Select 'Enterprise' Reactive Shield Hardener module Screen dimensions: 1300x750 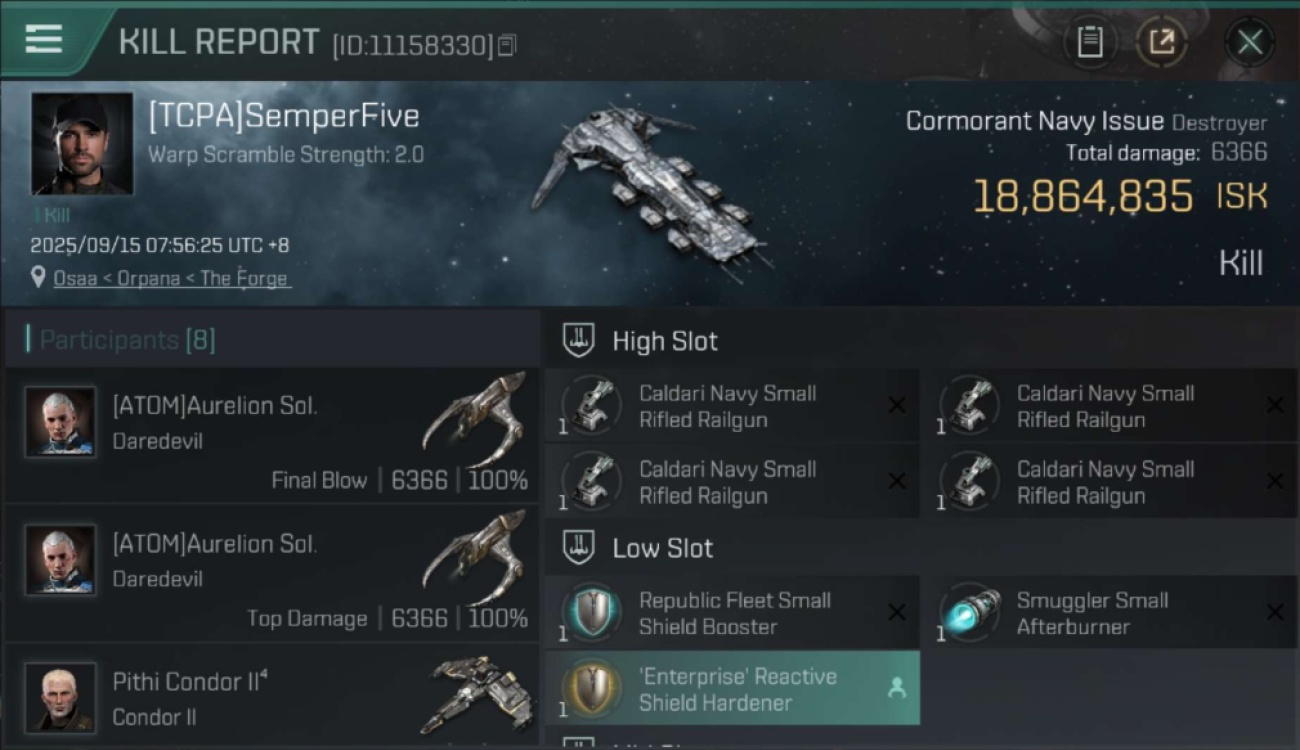coord(732,689)
